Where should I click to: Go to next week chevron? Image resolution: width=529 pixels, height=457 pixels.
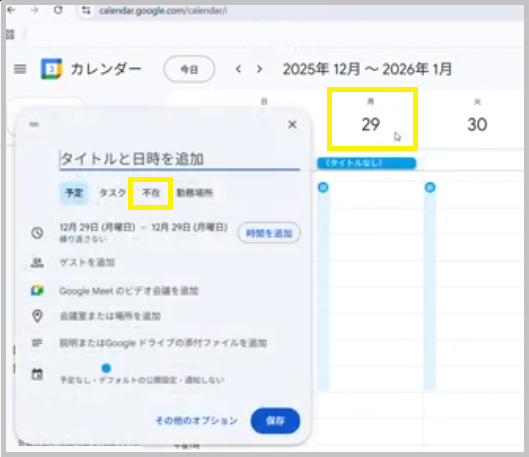pos(259,69)
